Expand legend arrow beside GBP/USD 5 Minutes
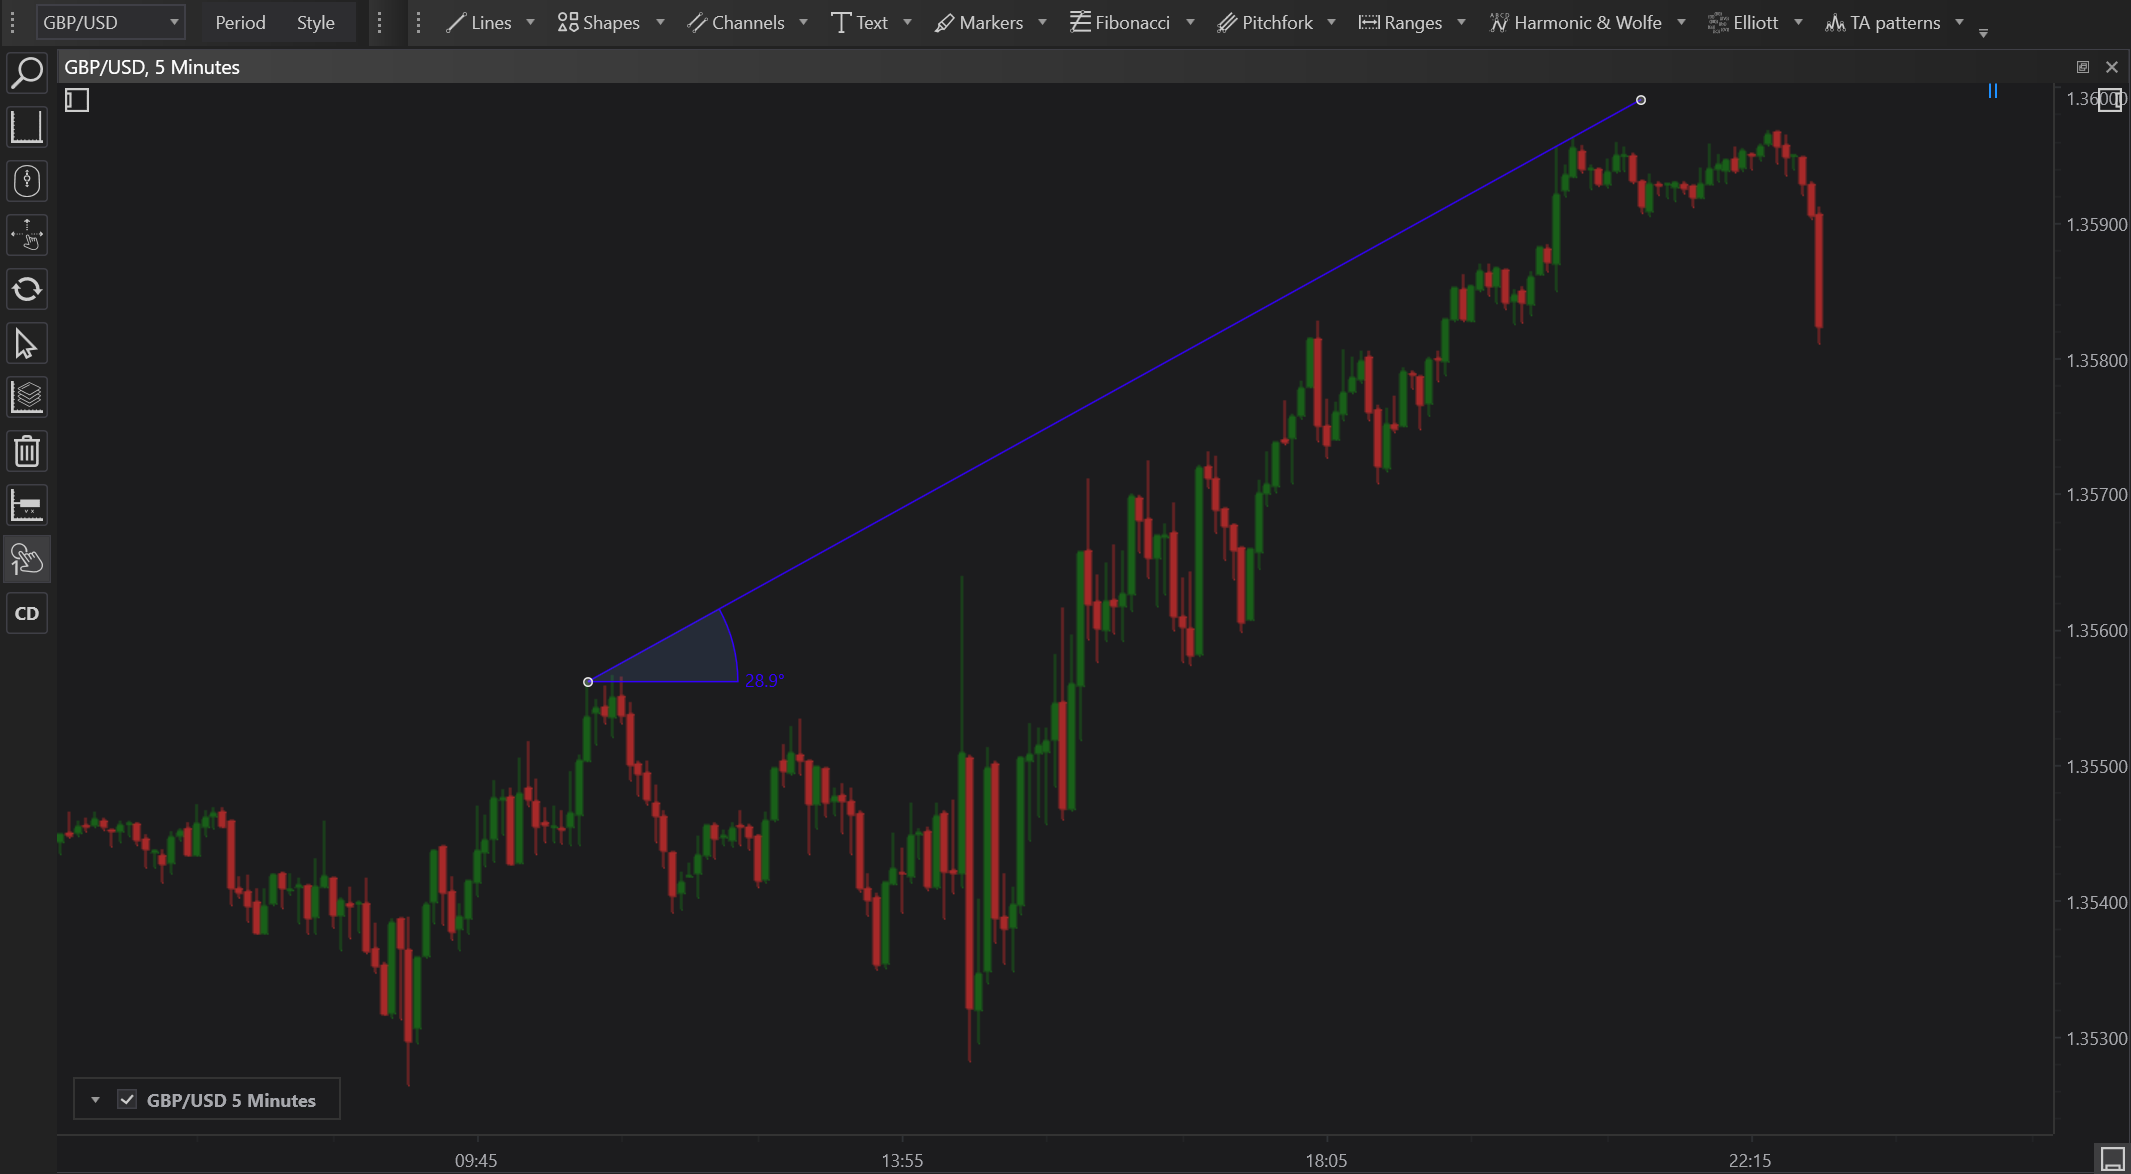Screen dimensions: 2131x1174 (x=95, y=1100)
